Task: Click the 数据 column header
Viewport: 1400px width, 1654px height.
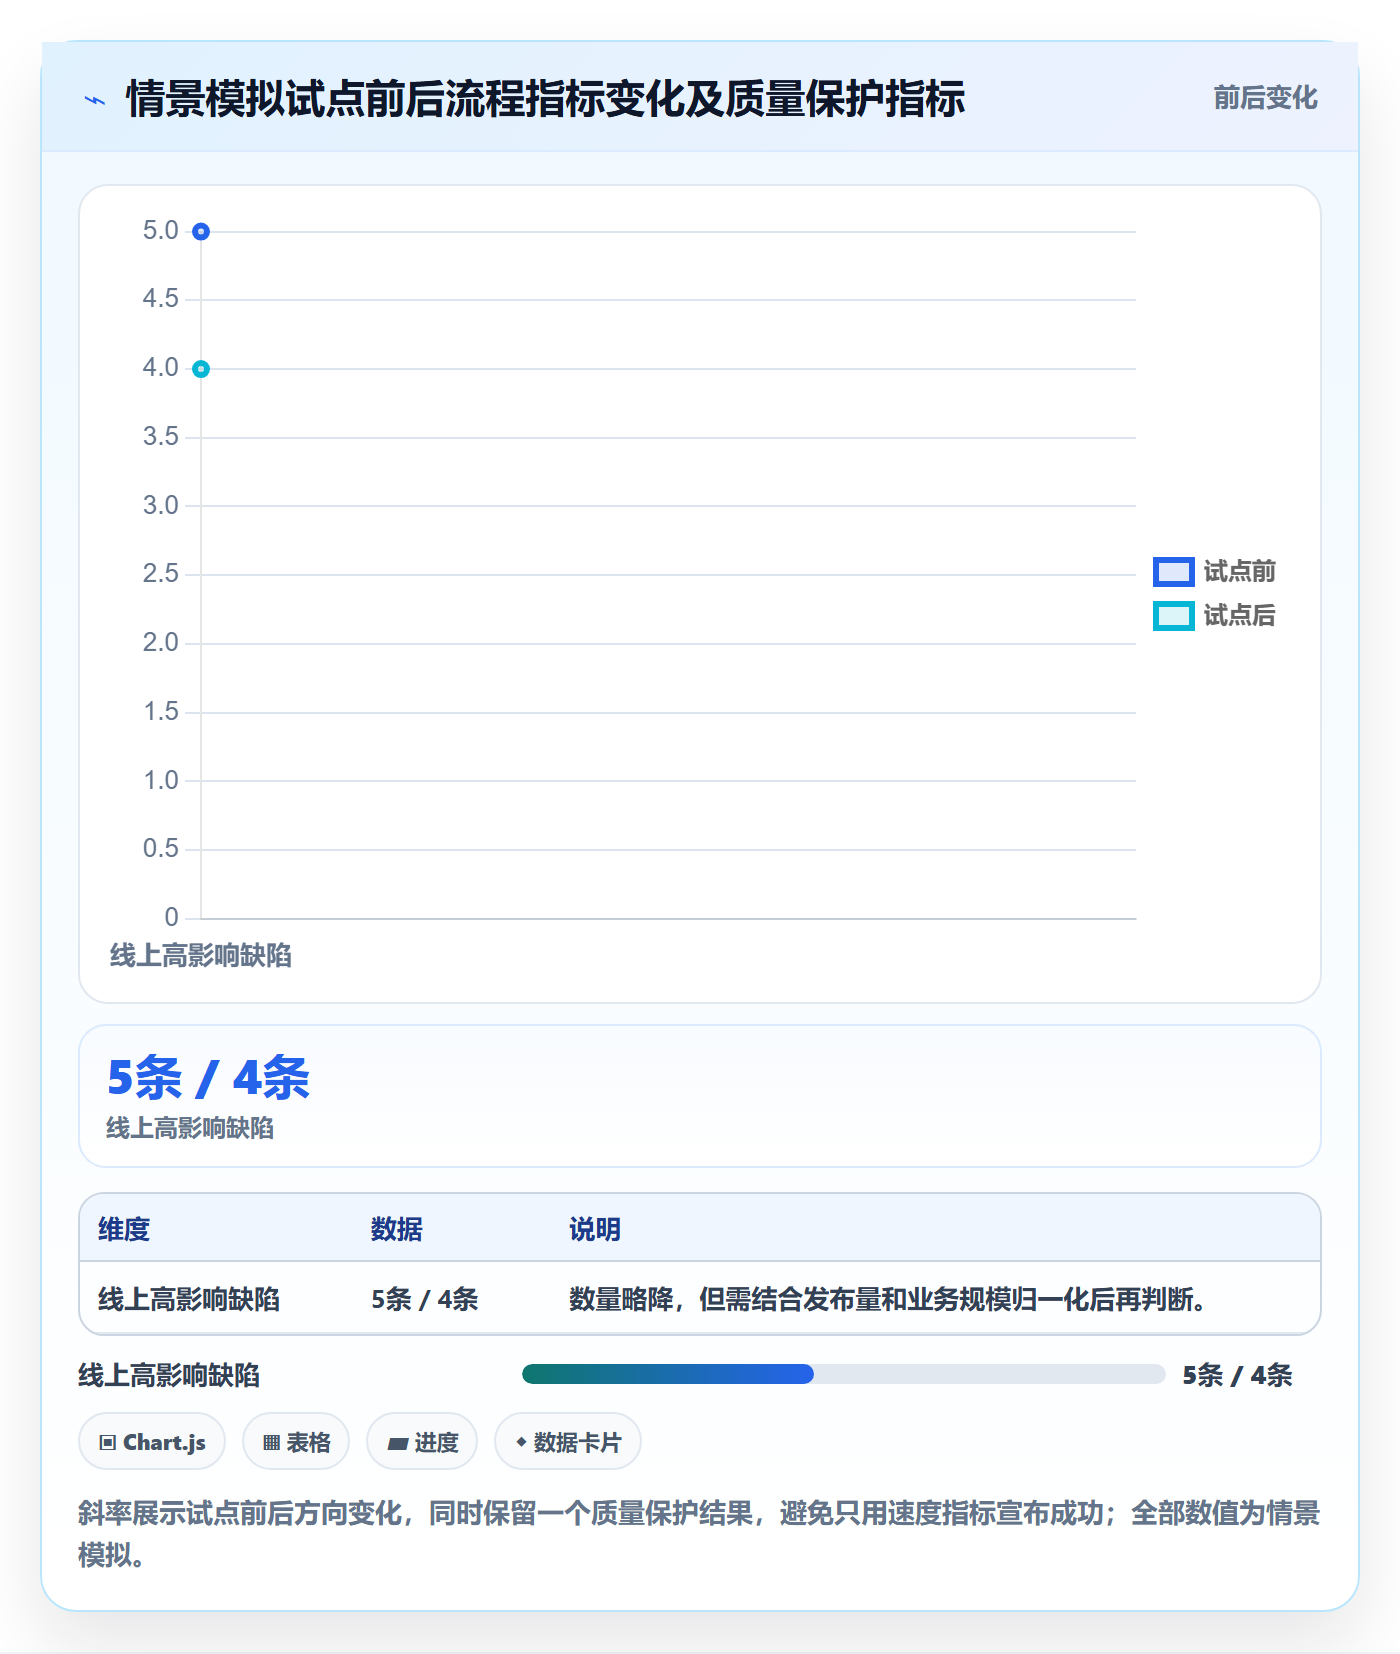Action: 397,1229
